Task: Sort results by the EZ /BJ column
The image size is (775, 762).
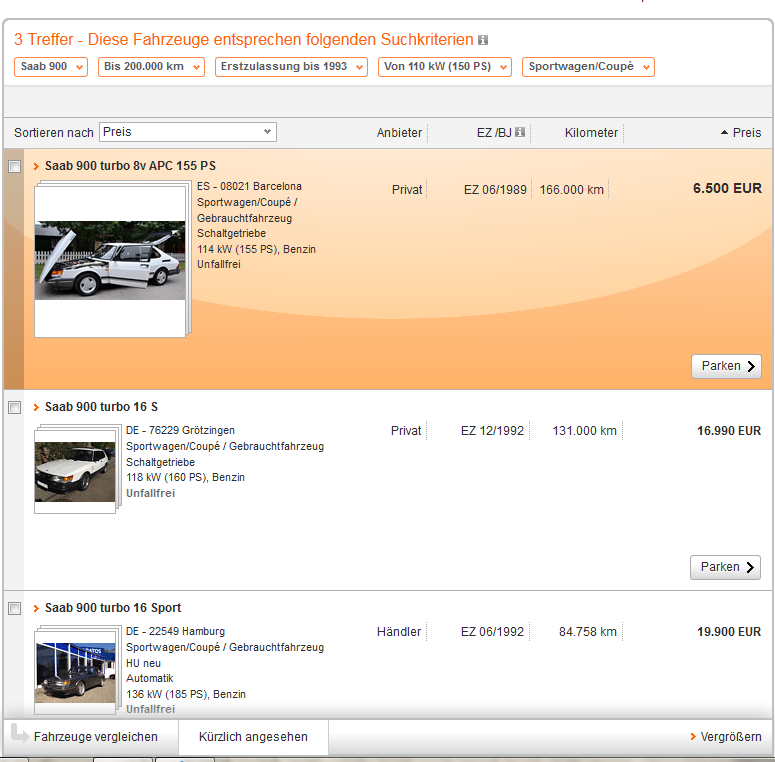Action: point(494,133)
